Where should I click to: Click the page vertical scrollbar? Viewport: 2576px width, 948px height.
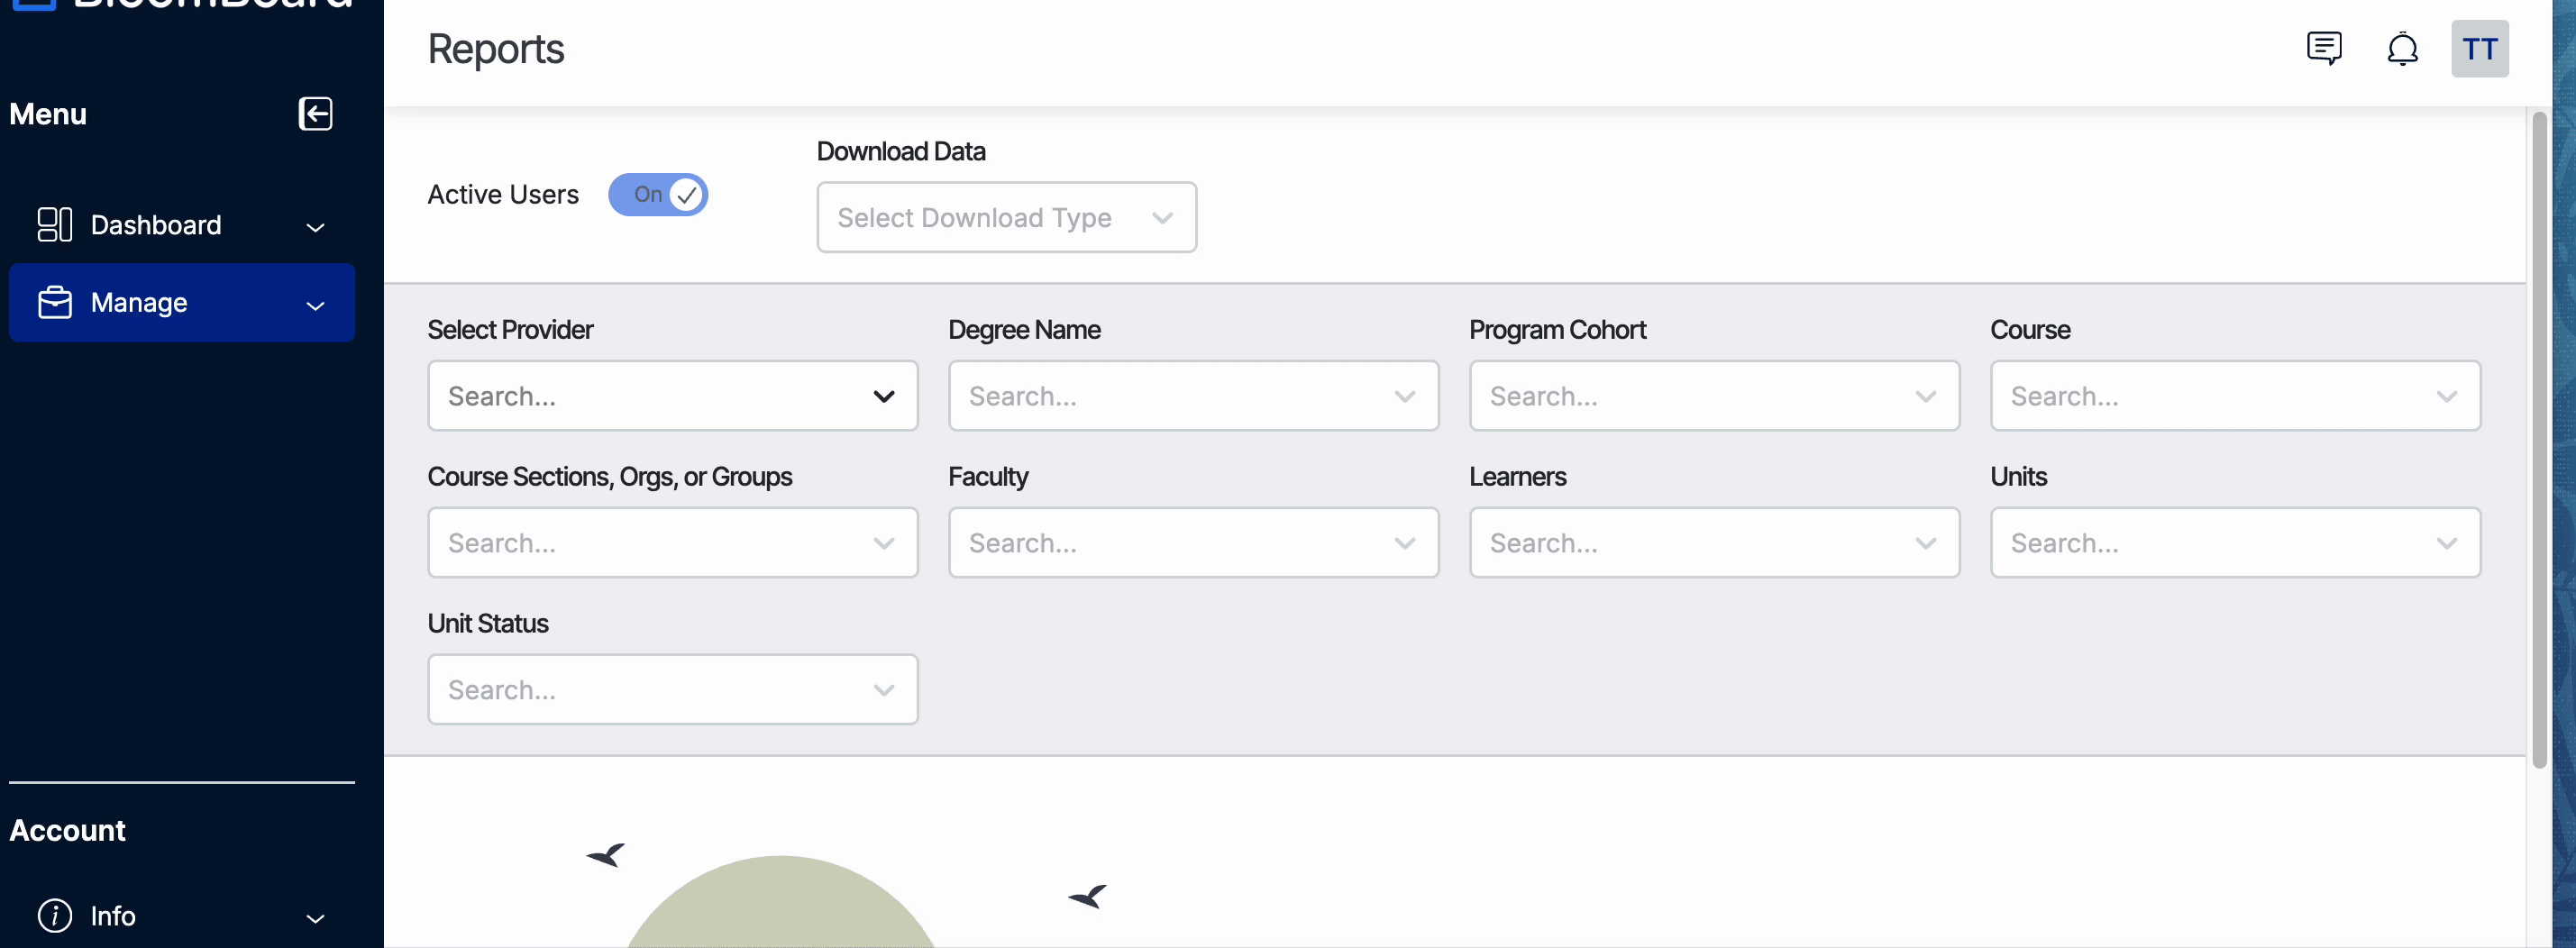(x=2538, y=440)
